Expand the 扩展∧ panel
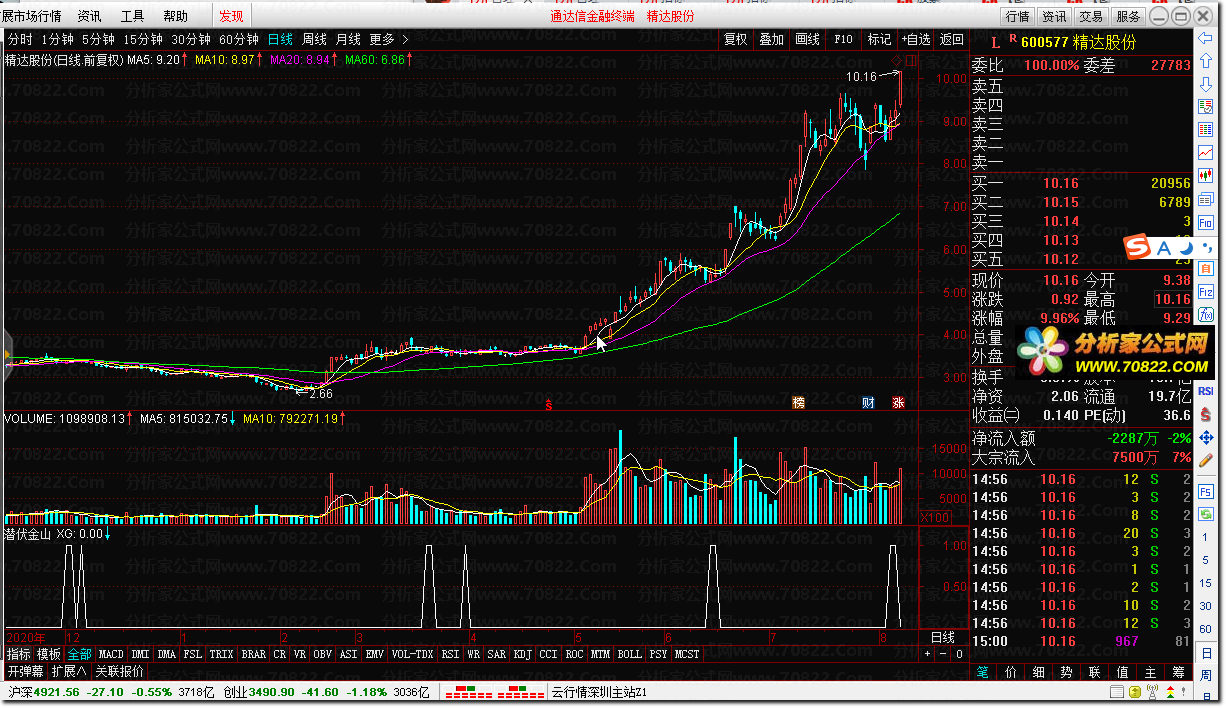The width and height of the screenshot is (1227, 708). [x=70, y=671]
